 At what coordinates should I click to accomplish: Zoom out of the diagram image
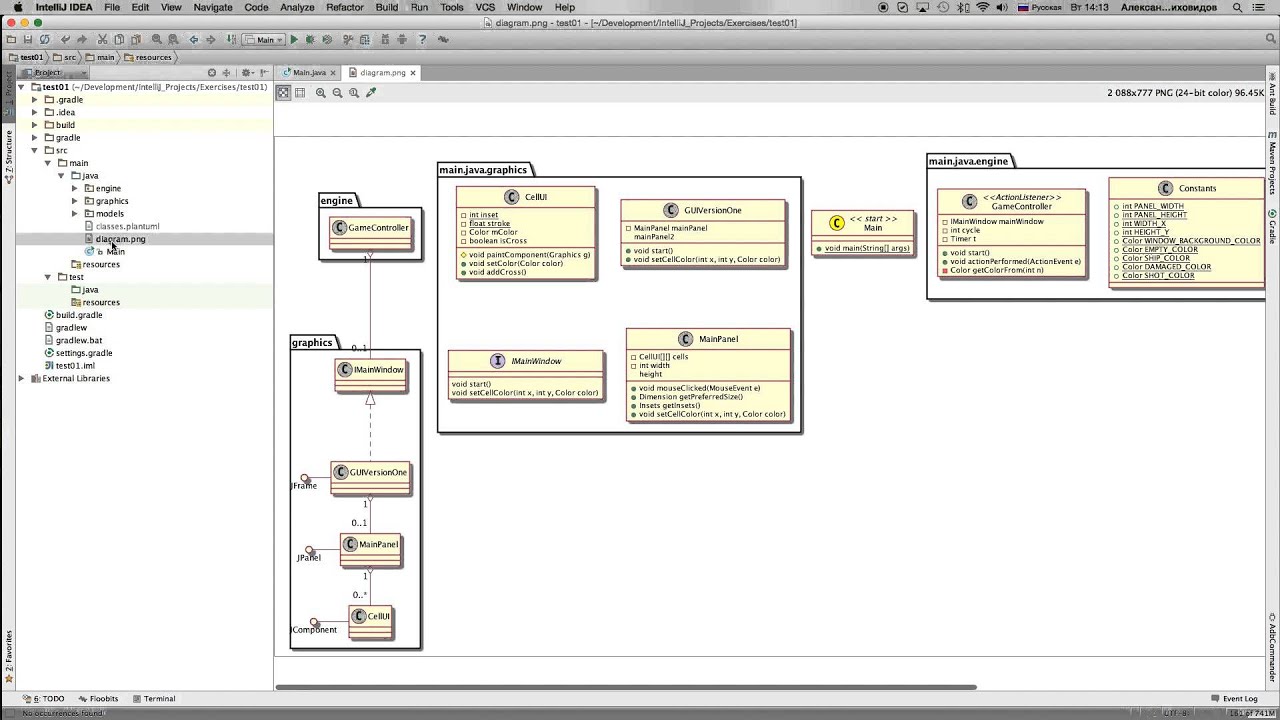click(337, 93)
